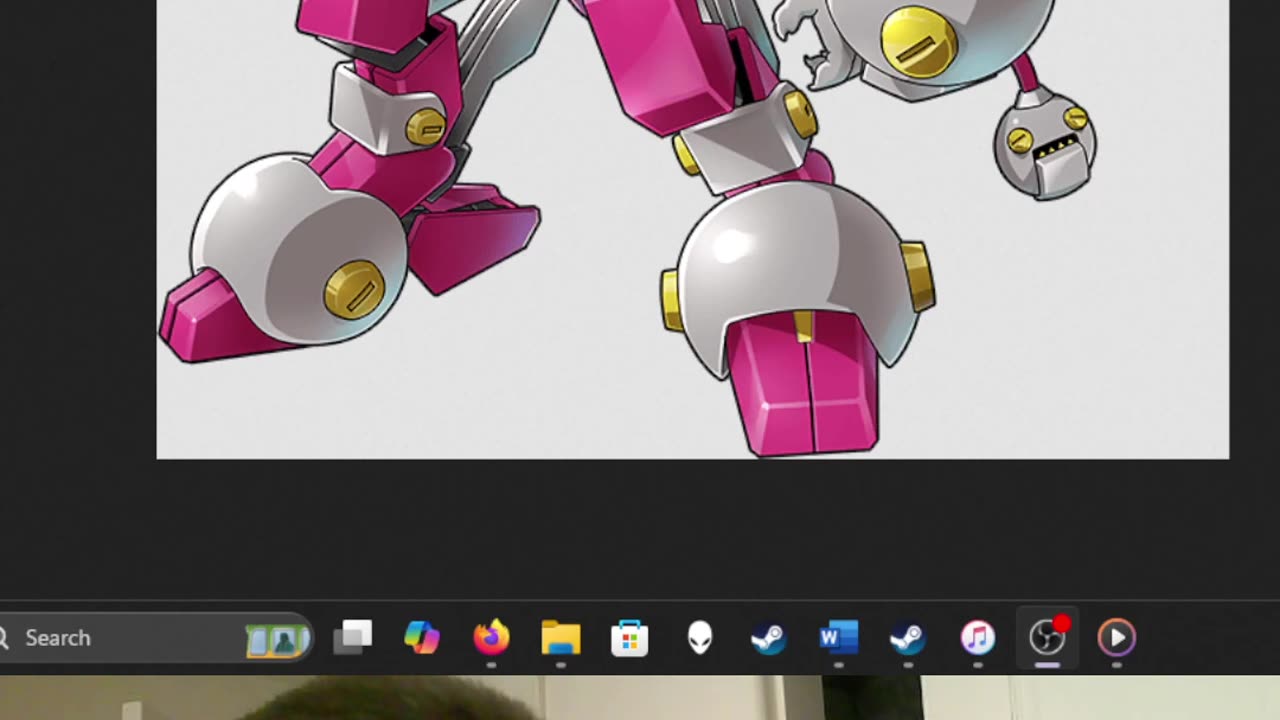Open iTunes music app from the taskbar
The width and height of the screenshot is (1280, 720).
coord(978,637)
